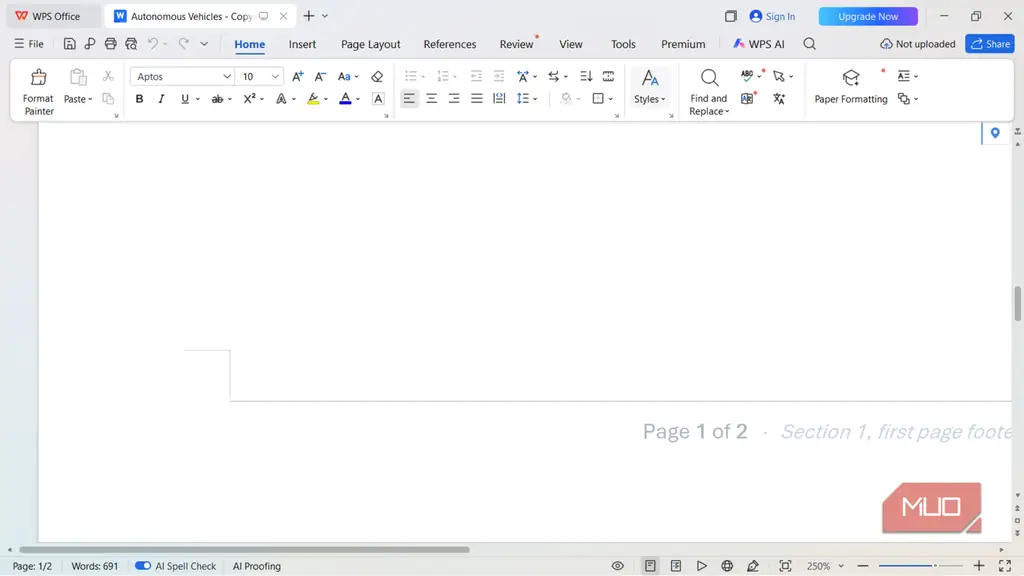Switch to the View tab

tap(571, 44)
